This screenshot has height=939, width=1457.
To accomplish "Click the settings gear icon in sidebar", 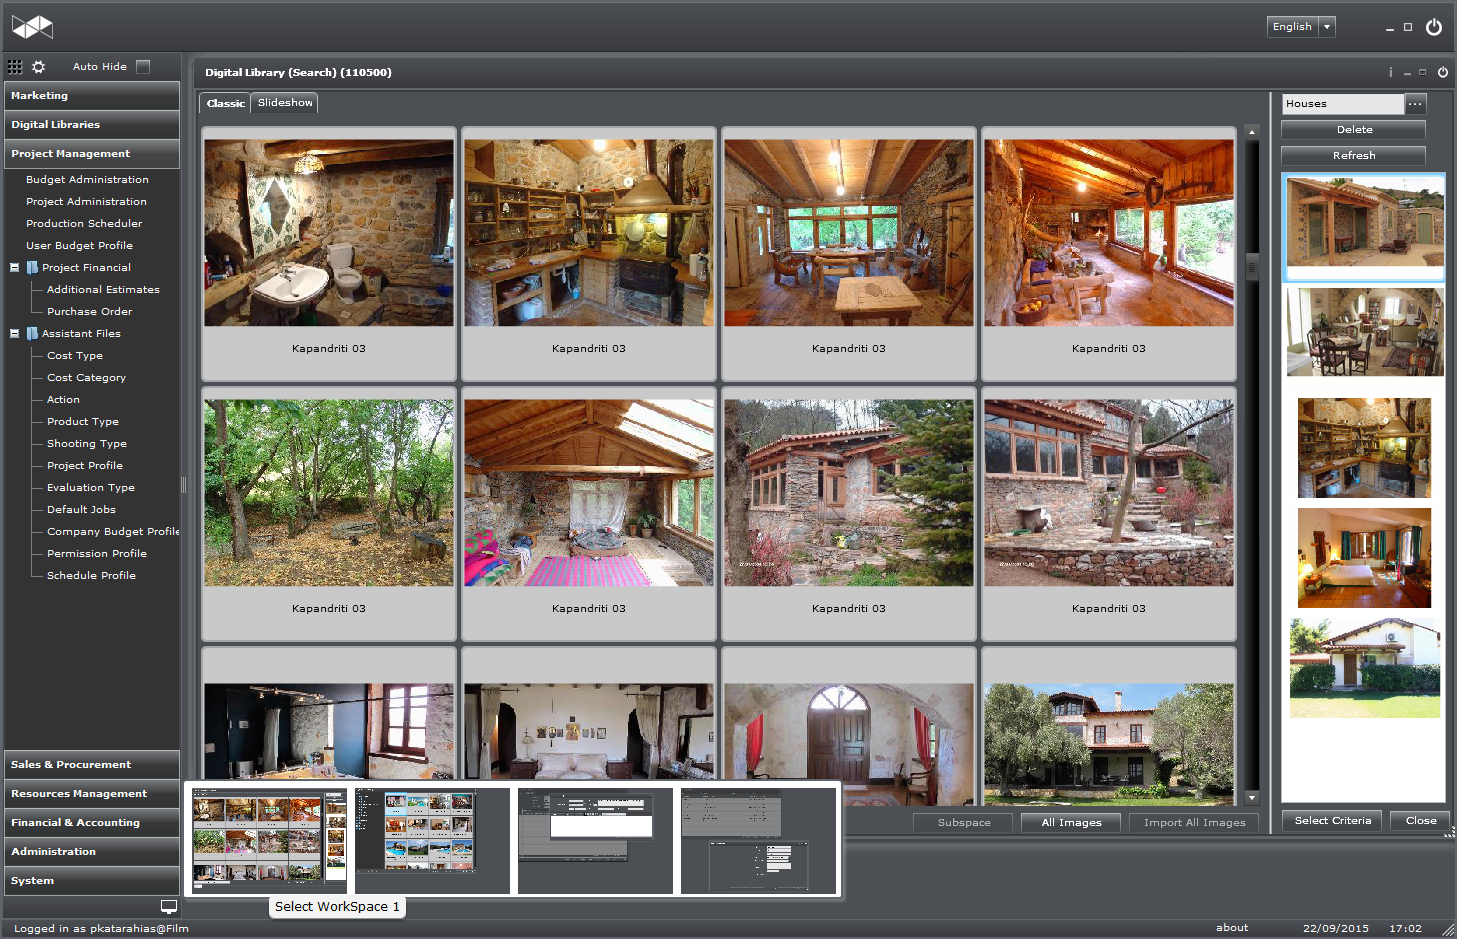I will [x=38, y=67].
